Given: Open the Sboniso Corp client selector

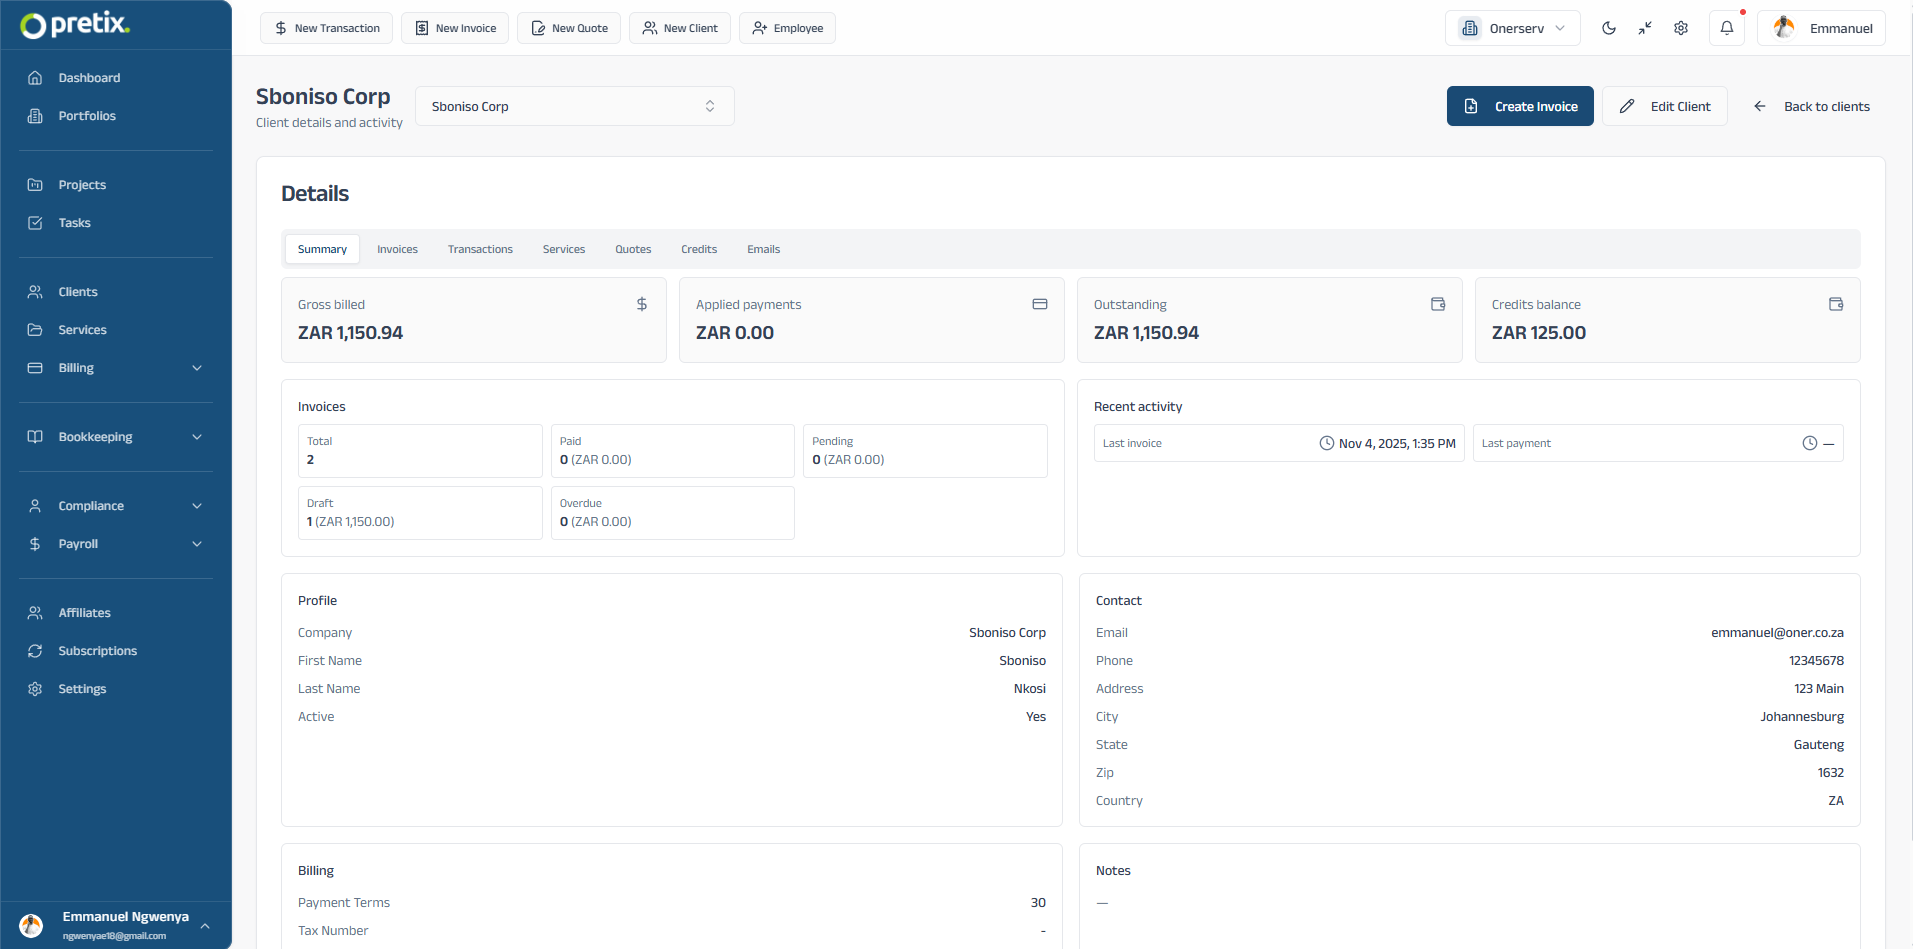Looking at the screenshot, I should tap(574, 106).
